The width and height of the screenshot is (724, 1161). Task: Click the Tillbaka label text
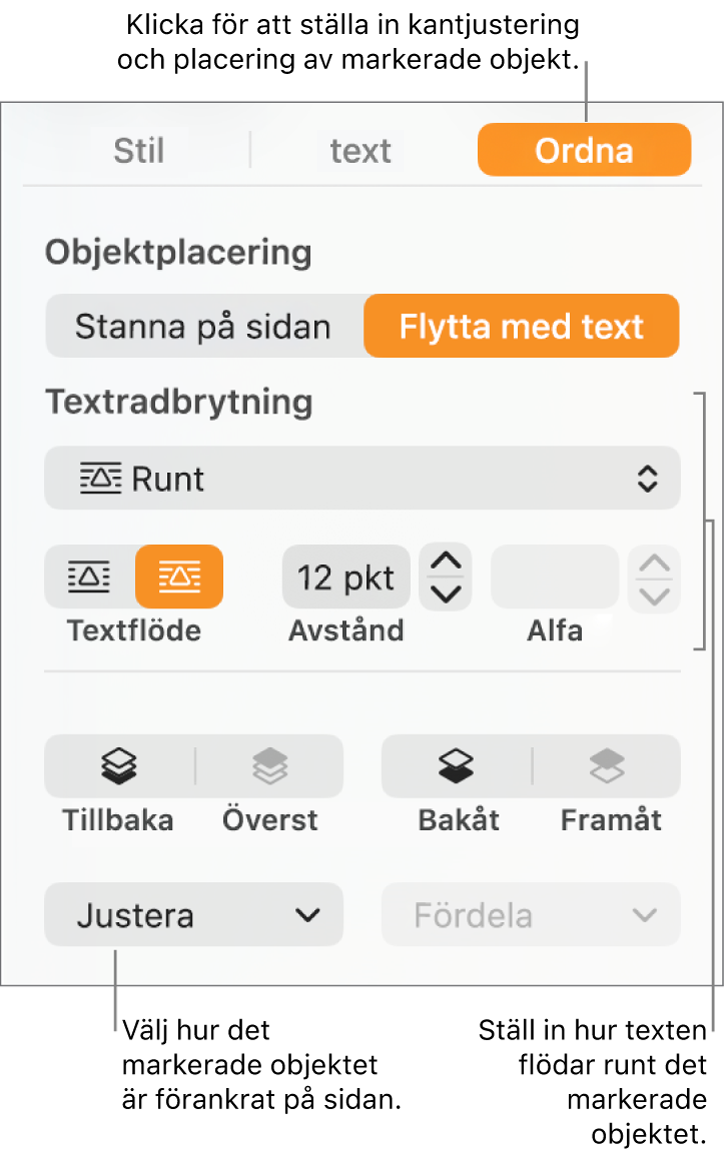[118, 820]
